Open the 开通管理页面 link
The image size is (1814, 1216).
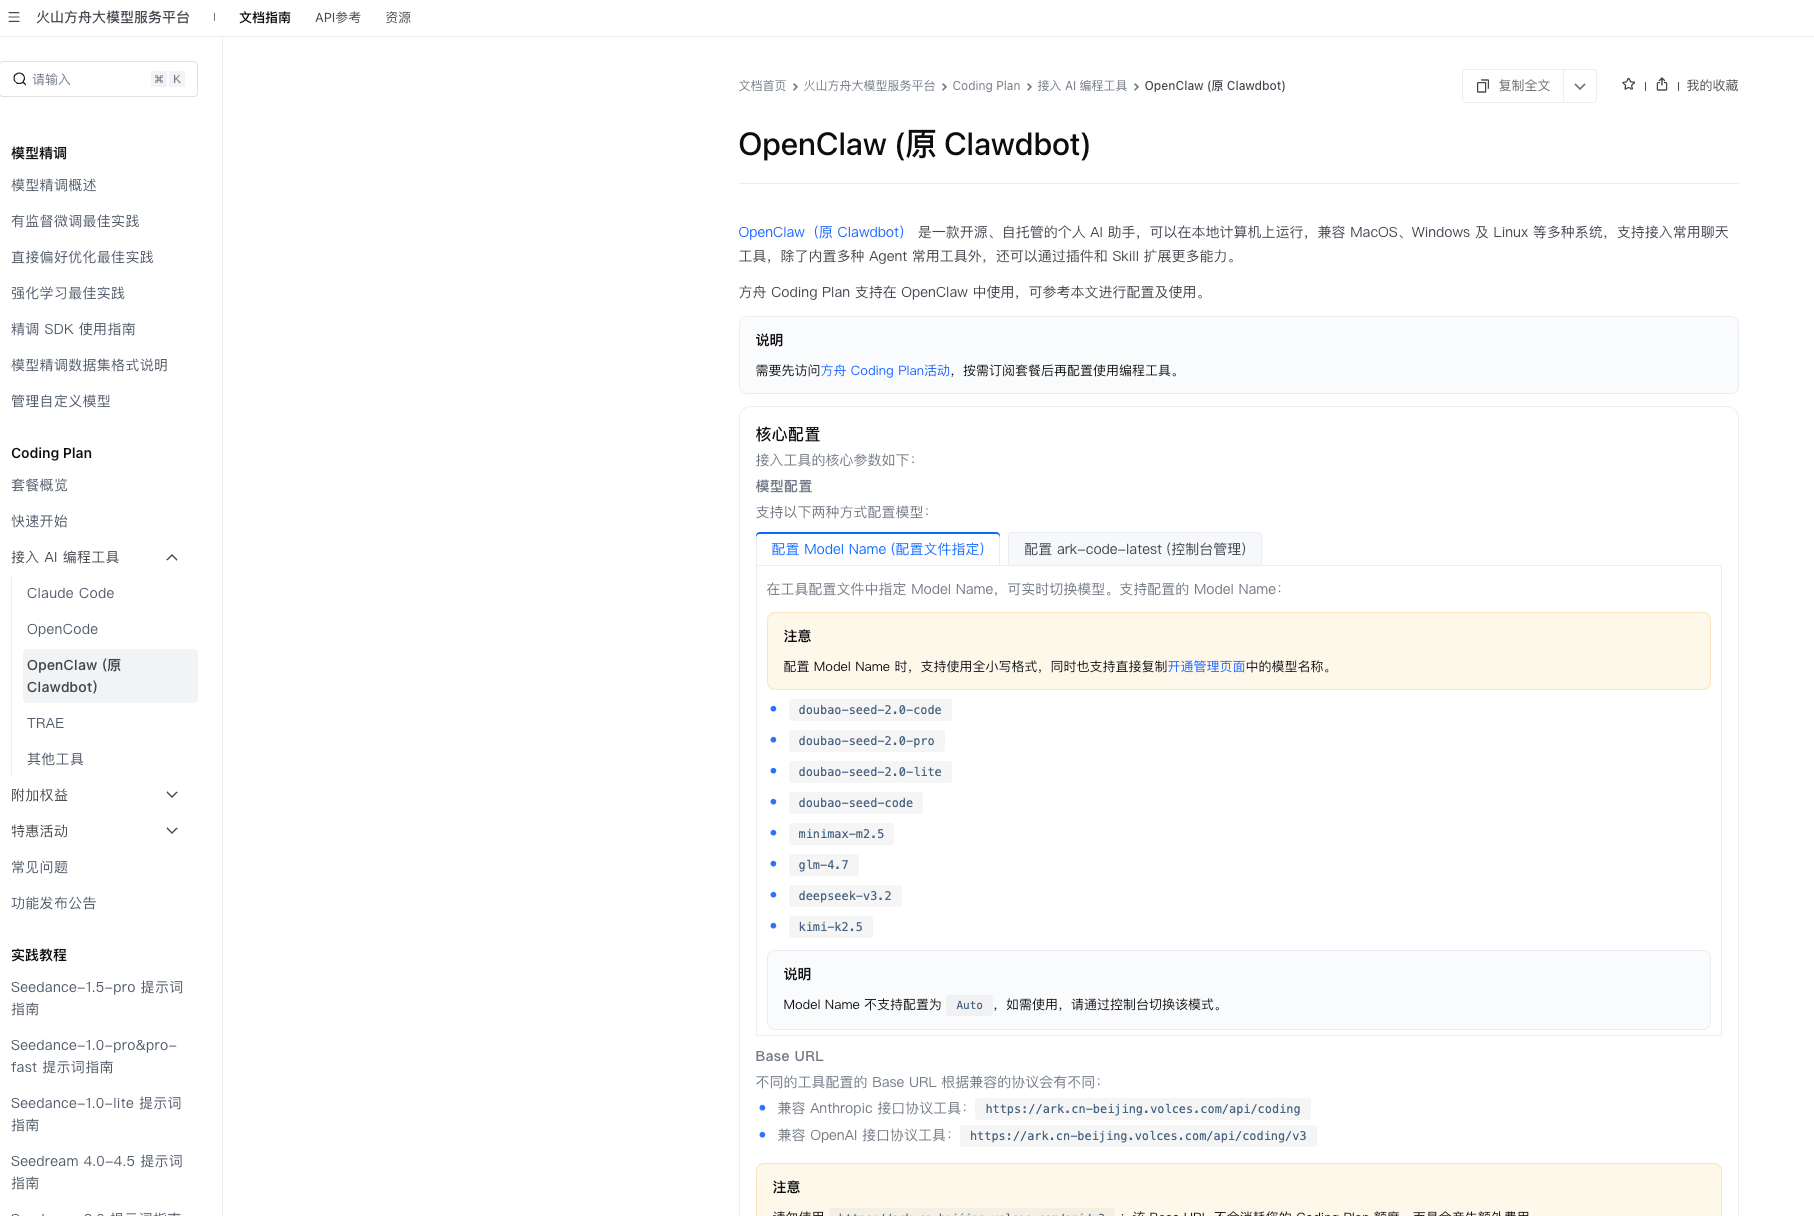(x=1206, y=667)
